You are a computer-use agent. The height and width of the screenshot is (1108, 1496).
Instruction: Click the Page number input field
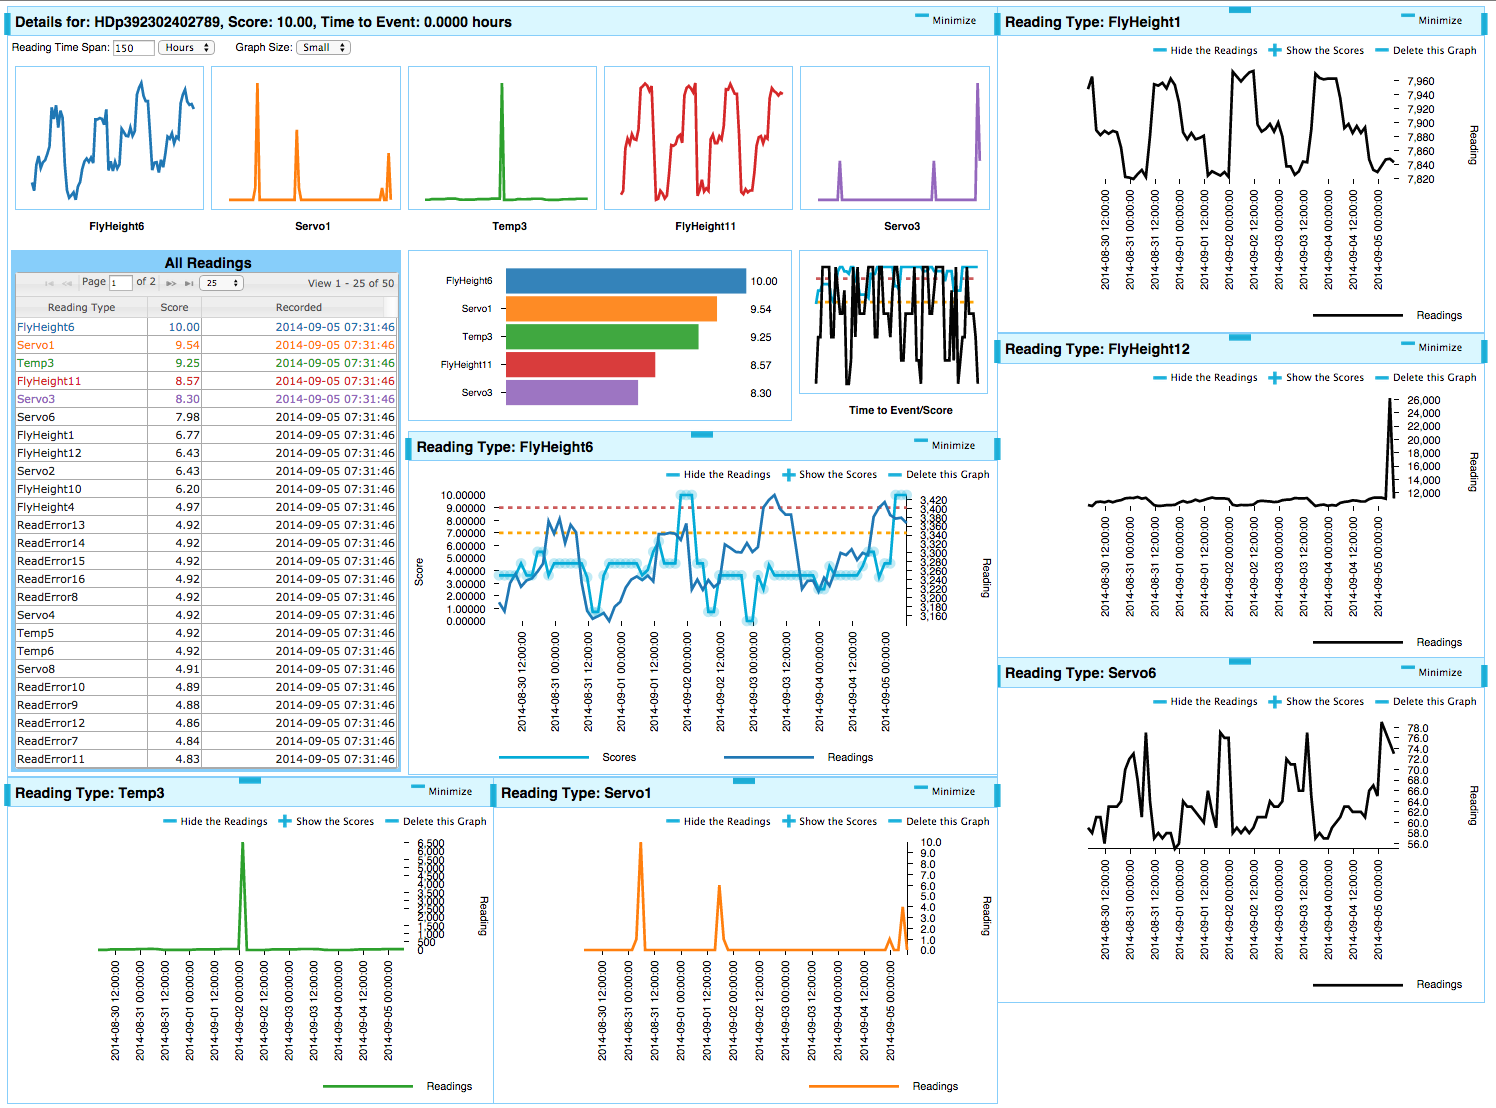click(x=120, y=283)
